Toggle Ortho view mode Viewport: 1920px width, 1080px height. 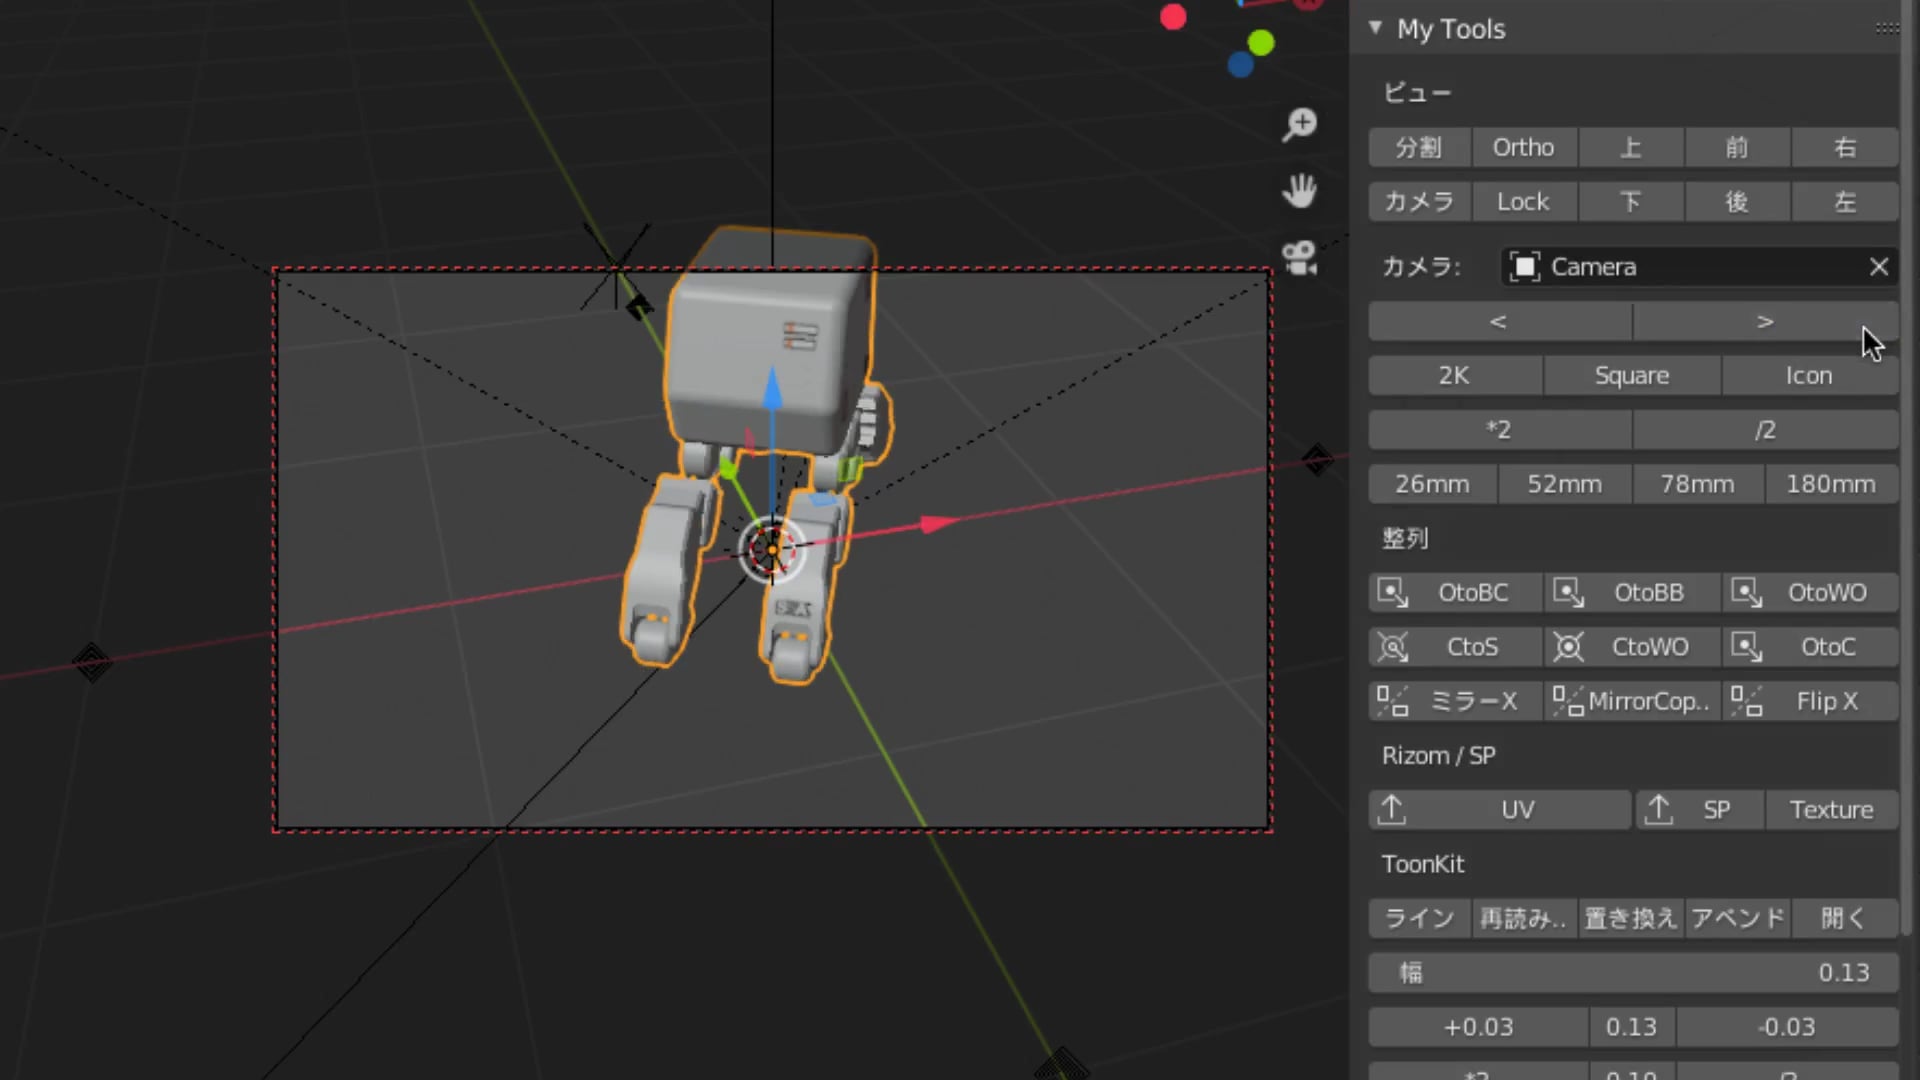pyautogui.click(x=1524, y=148)
